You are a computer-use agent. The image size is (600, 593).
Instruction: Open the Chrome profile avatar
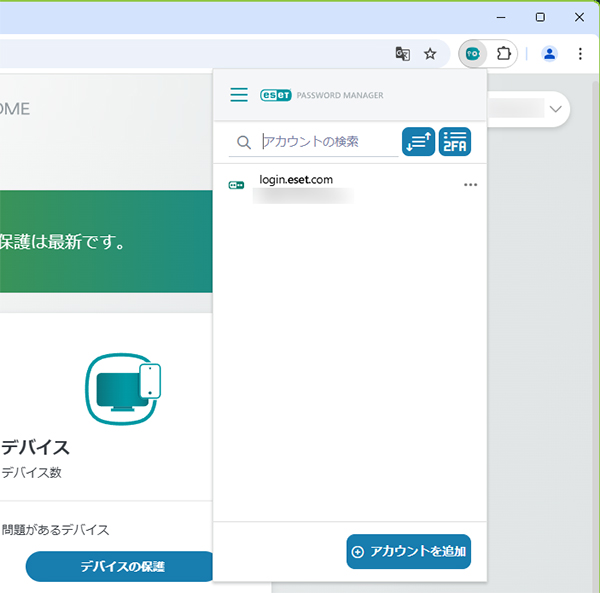point(549,54)
